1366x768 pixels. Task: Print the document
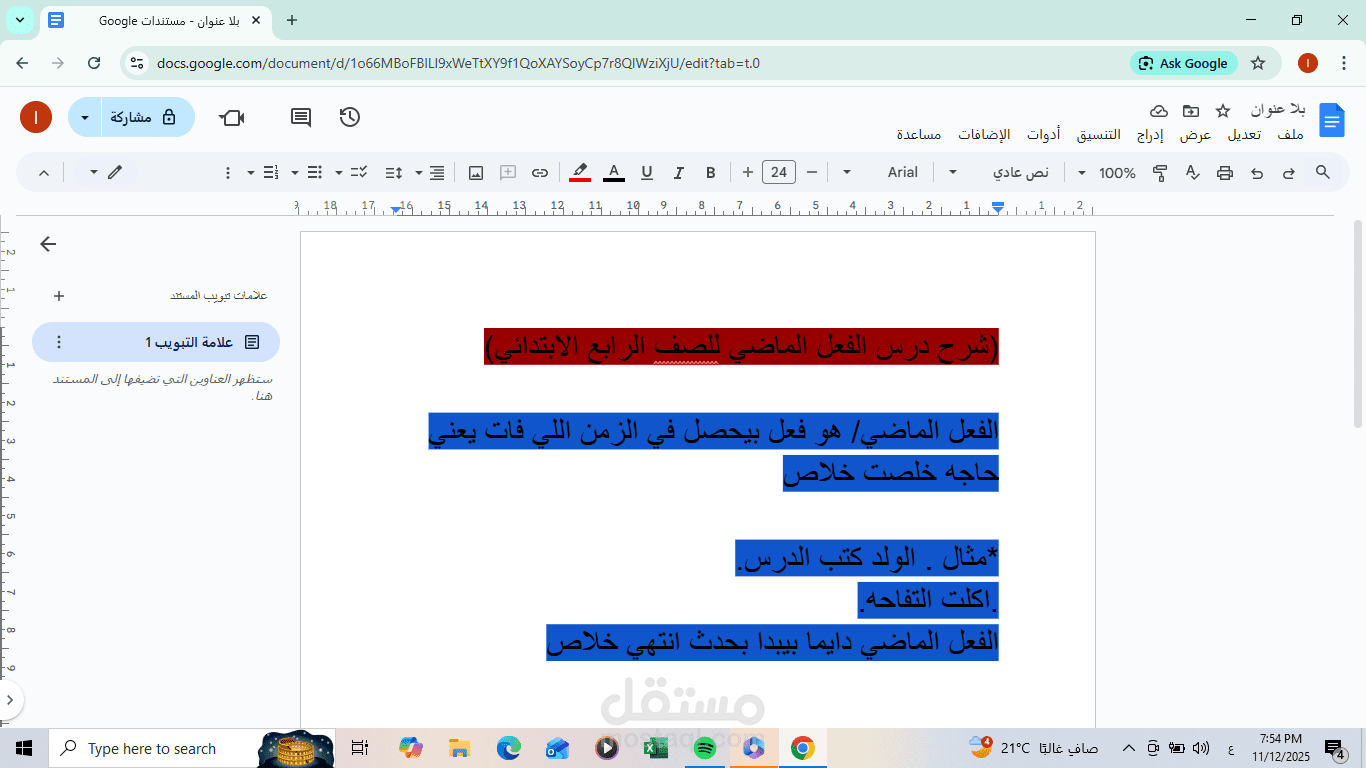click(1225, 173)
